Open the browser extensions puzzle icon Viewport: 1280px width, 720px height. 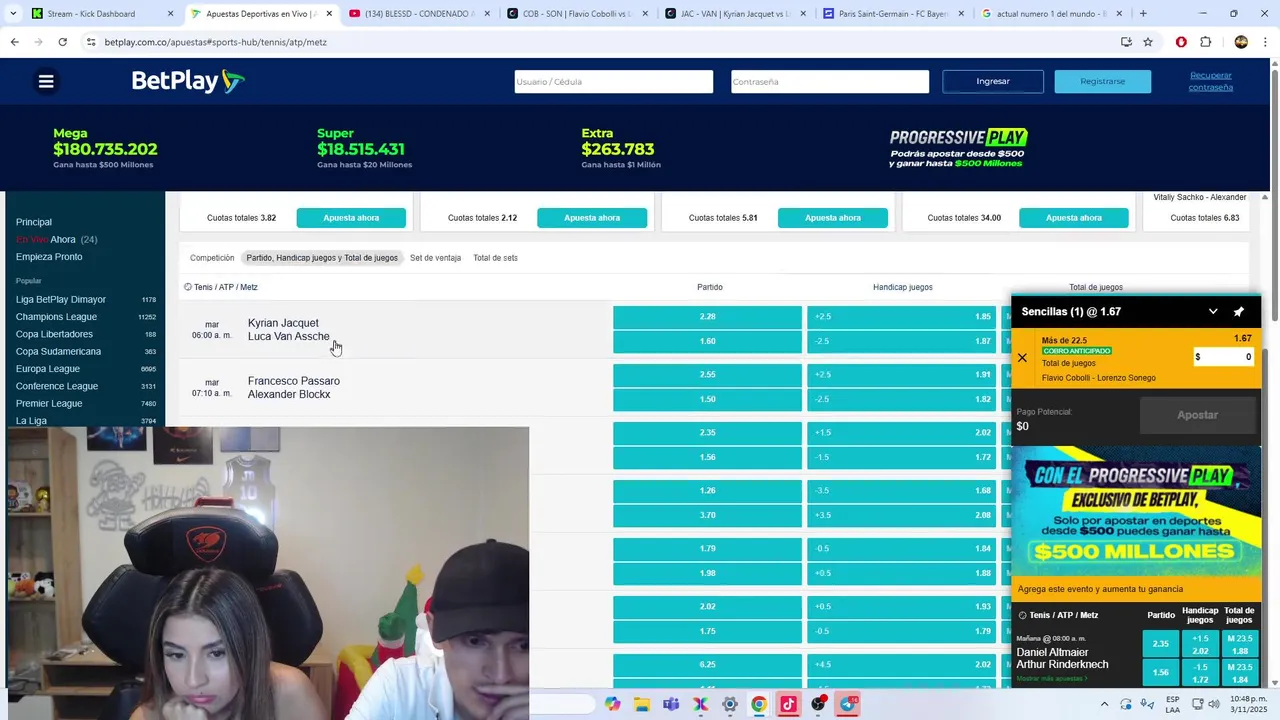point(1205,42)
